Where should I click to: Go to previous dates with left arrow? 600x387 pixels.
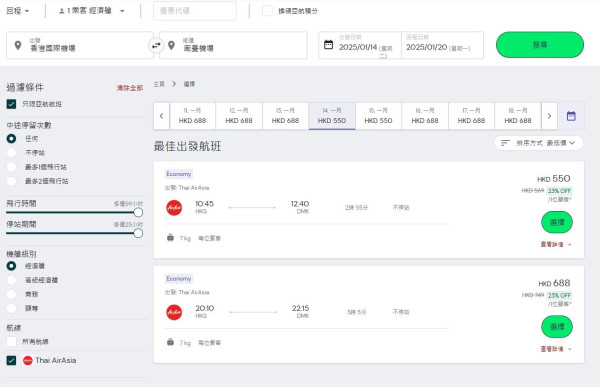coord(161,116)
